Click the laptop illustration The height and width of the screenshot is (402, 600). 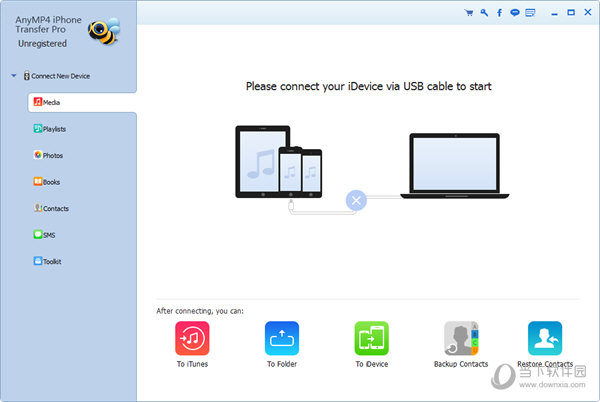point(455,166)
